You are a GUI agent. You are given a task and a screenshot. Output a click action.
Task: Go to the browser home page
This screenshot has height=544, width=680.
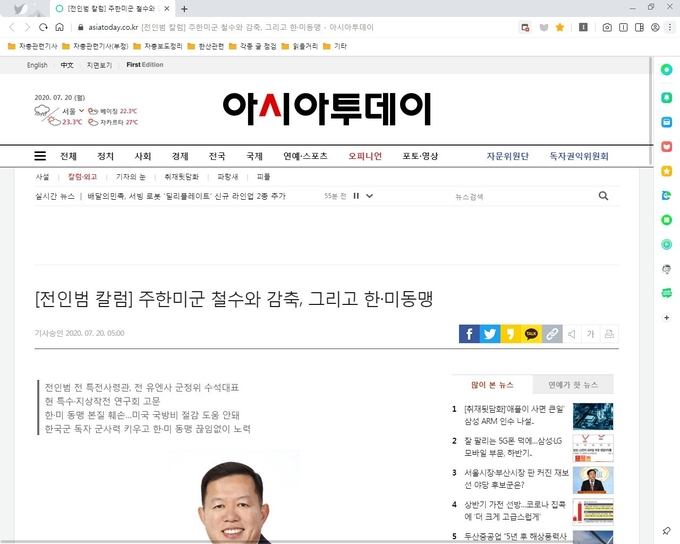(59, 27)
